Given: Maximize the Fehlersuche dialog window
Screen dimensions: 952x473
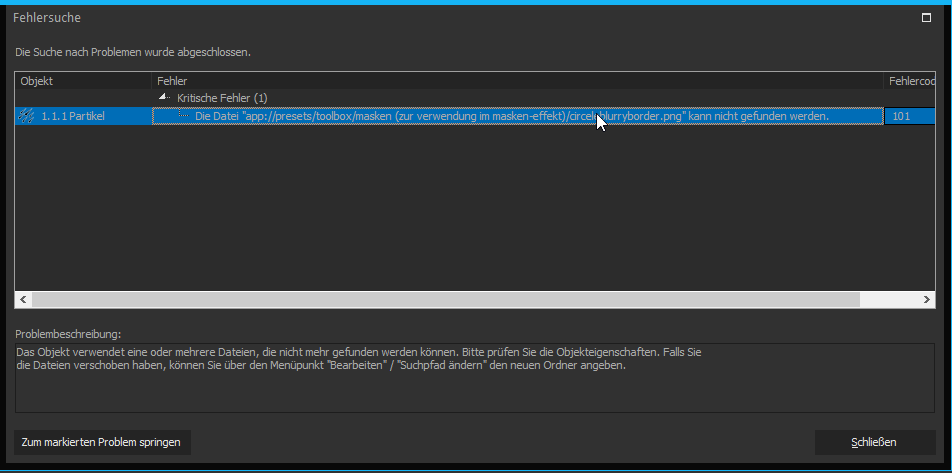Looking at the screenshot, I should [926, 17].
